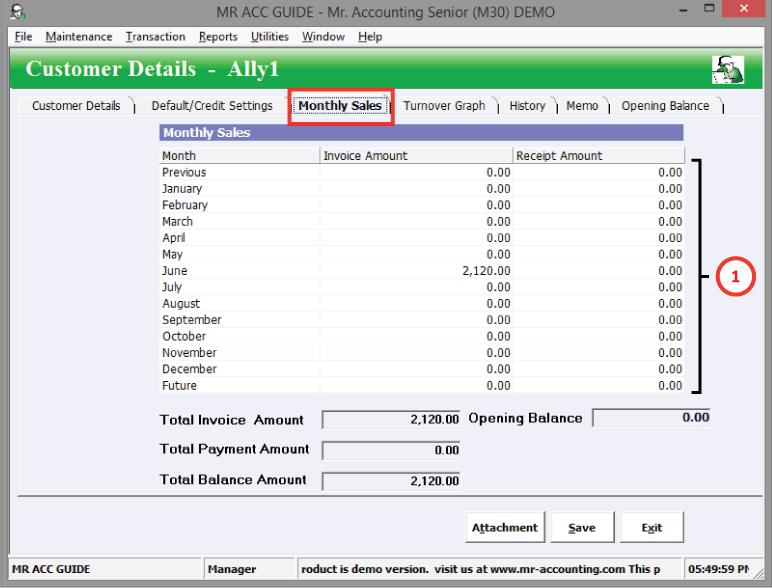Open the Memo tab

click(582, 106)
